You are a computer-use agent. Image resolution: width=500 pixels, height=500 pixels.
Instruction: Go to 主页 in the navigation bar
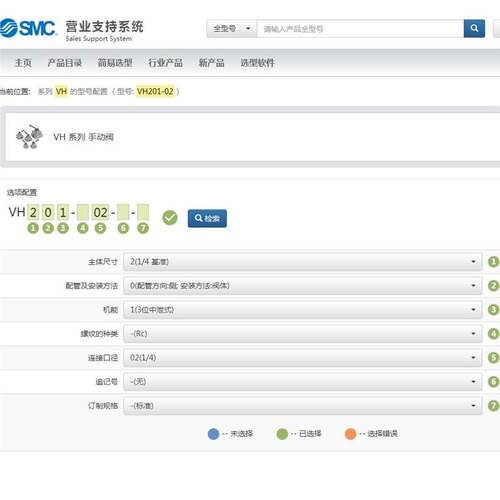23,63
